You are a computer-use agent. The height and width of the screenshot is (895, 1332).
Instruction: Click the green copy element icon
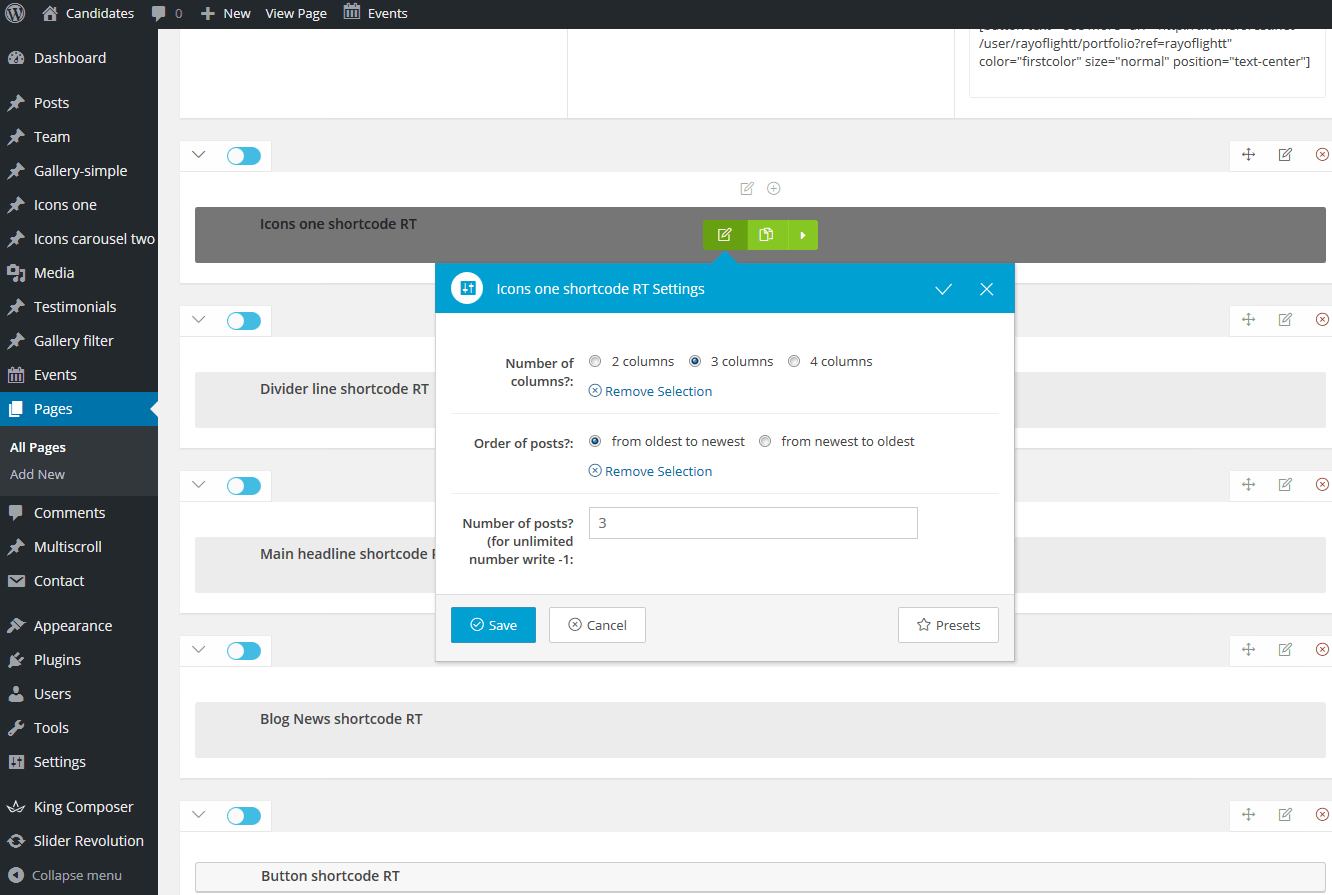click(766, 235)
